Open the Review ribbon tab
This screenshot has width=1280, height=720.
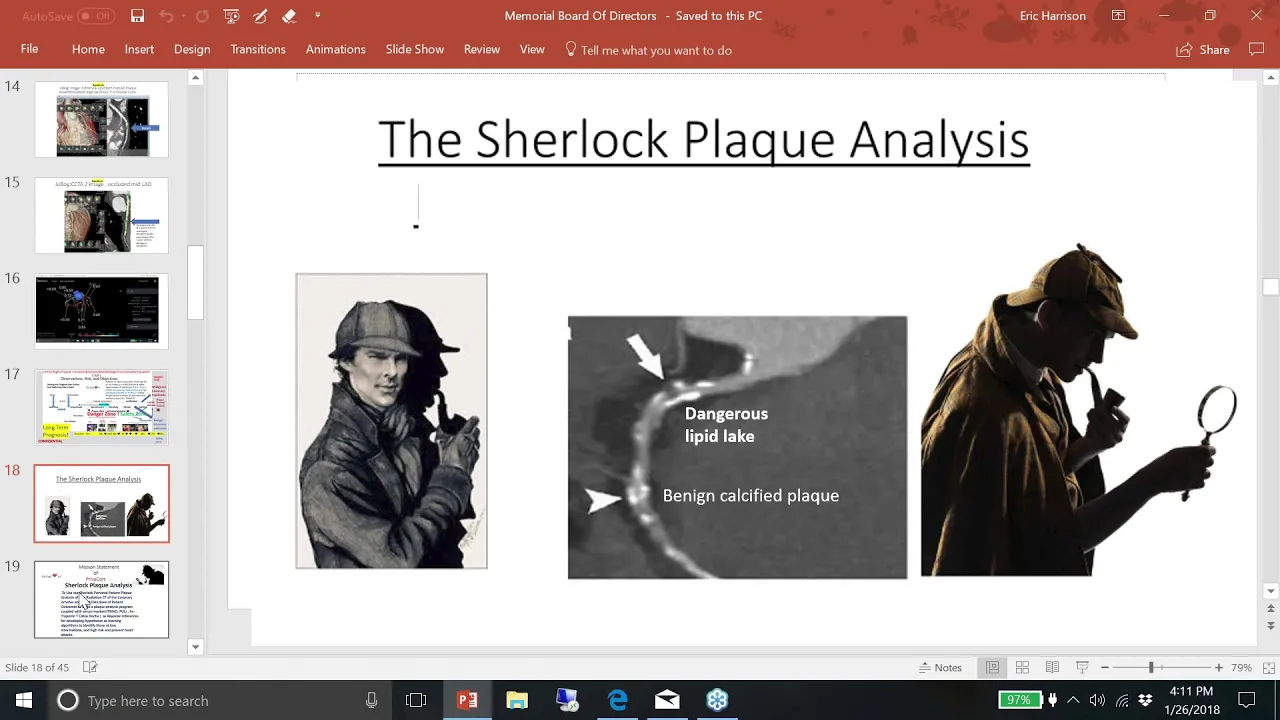coord(482,49)
